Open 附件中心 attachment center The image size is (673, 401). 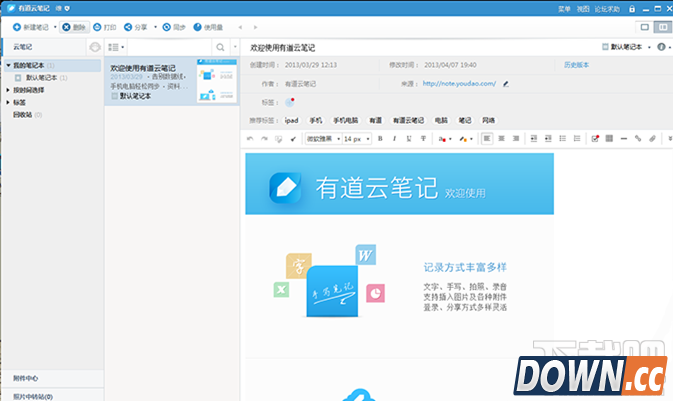point(25,378)
